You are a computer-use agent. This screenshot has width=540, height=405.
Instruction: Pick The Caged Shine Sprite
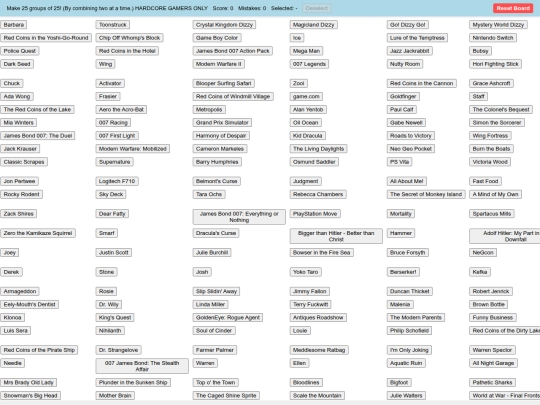tap(226, 395)
